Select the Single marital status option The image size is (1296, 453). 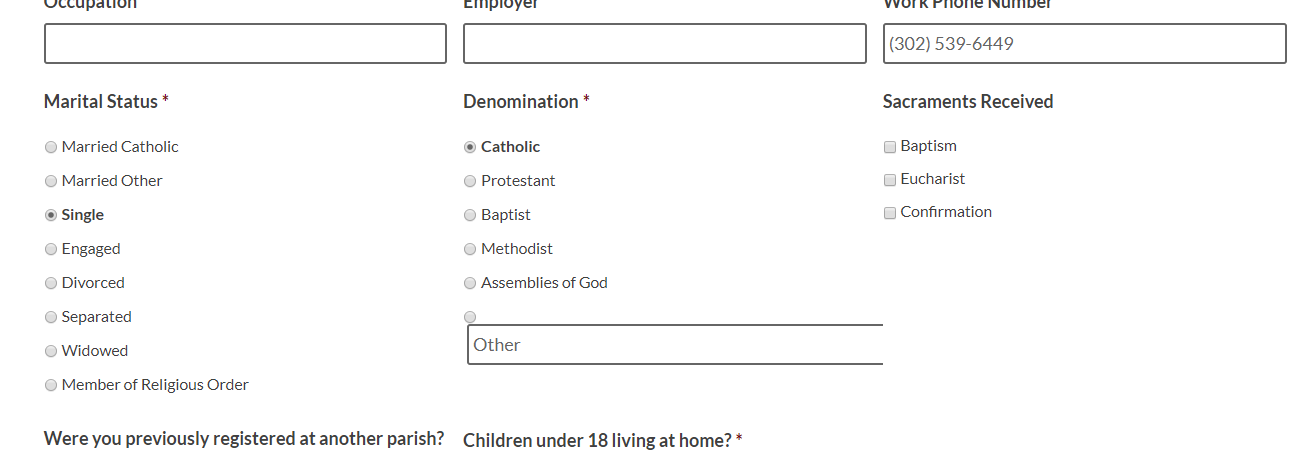pos(51,215)
